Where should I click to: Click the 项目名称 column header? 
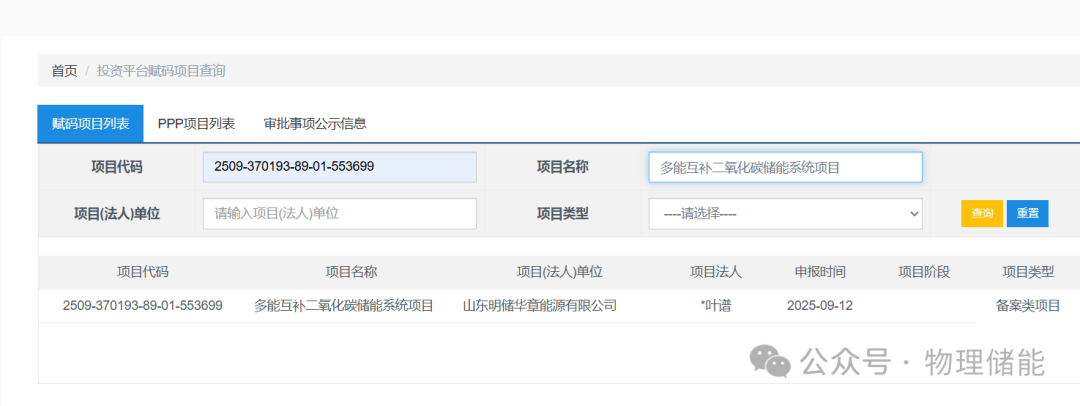pos(351,272)
